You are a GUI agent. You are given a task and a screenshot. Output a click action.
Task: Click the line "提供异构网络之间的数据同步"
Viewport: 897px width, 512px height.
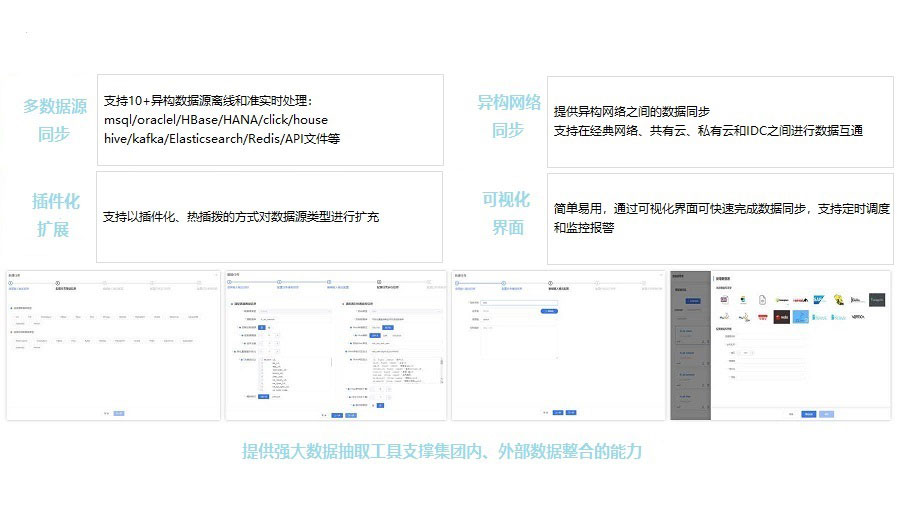[x=632, y=112]
